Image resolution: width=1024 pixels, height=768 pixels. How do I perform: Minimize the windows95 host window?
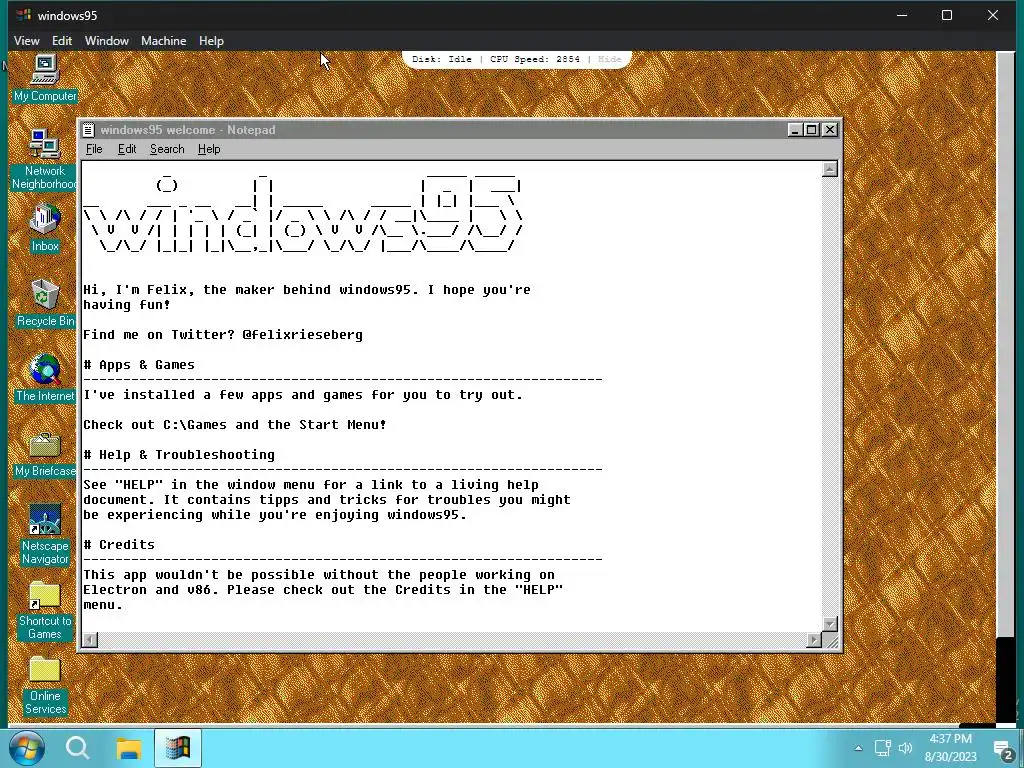coord(902,15)
